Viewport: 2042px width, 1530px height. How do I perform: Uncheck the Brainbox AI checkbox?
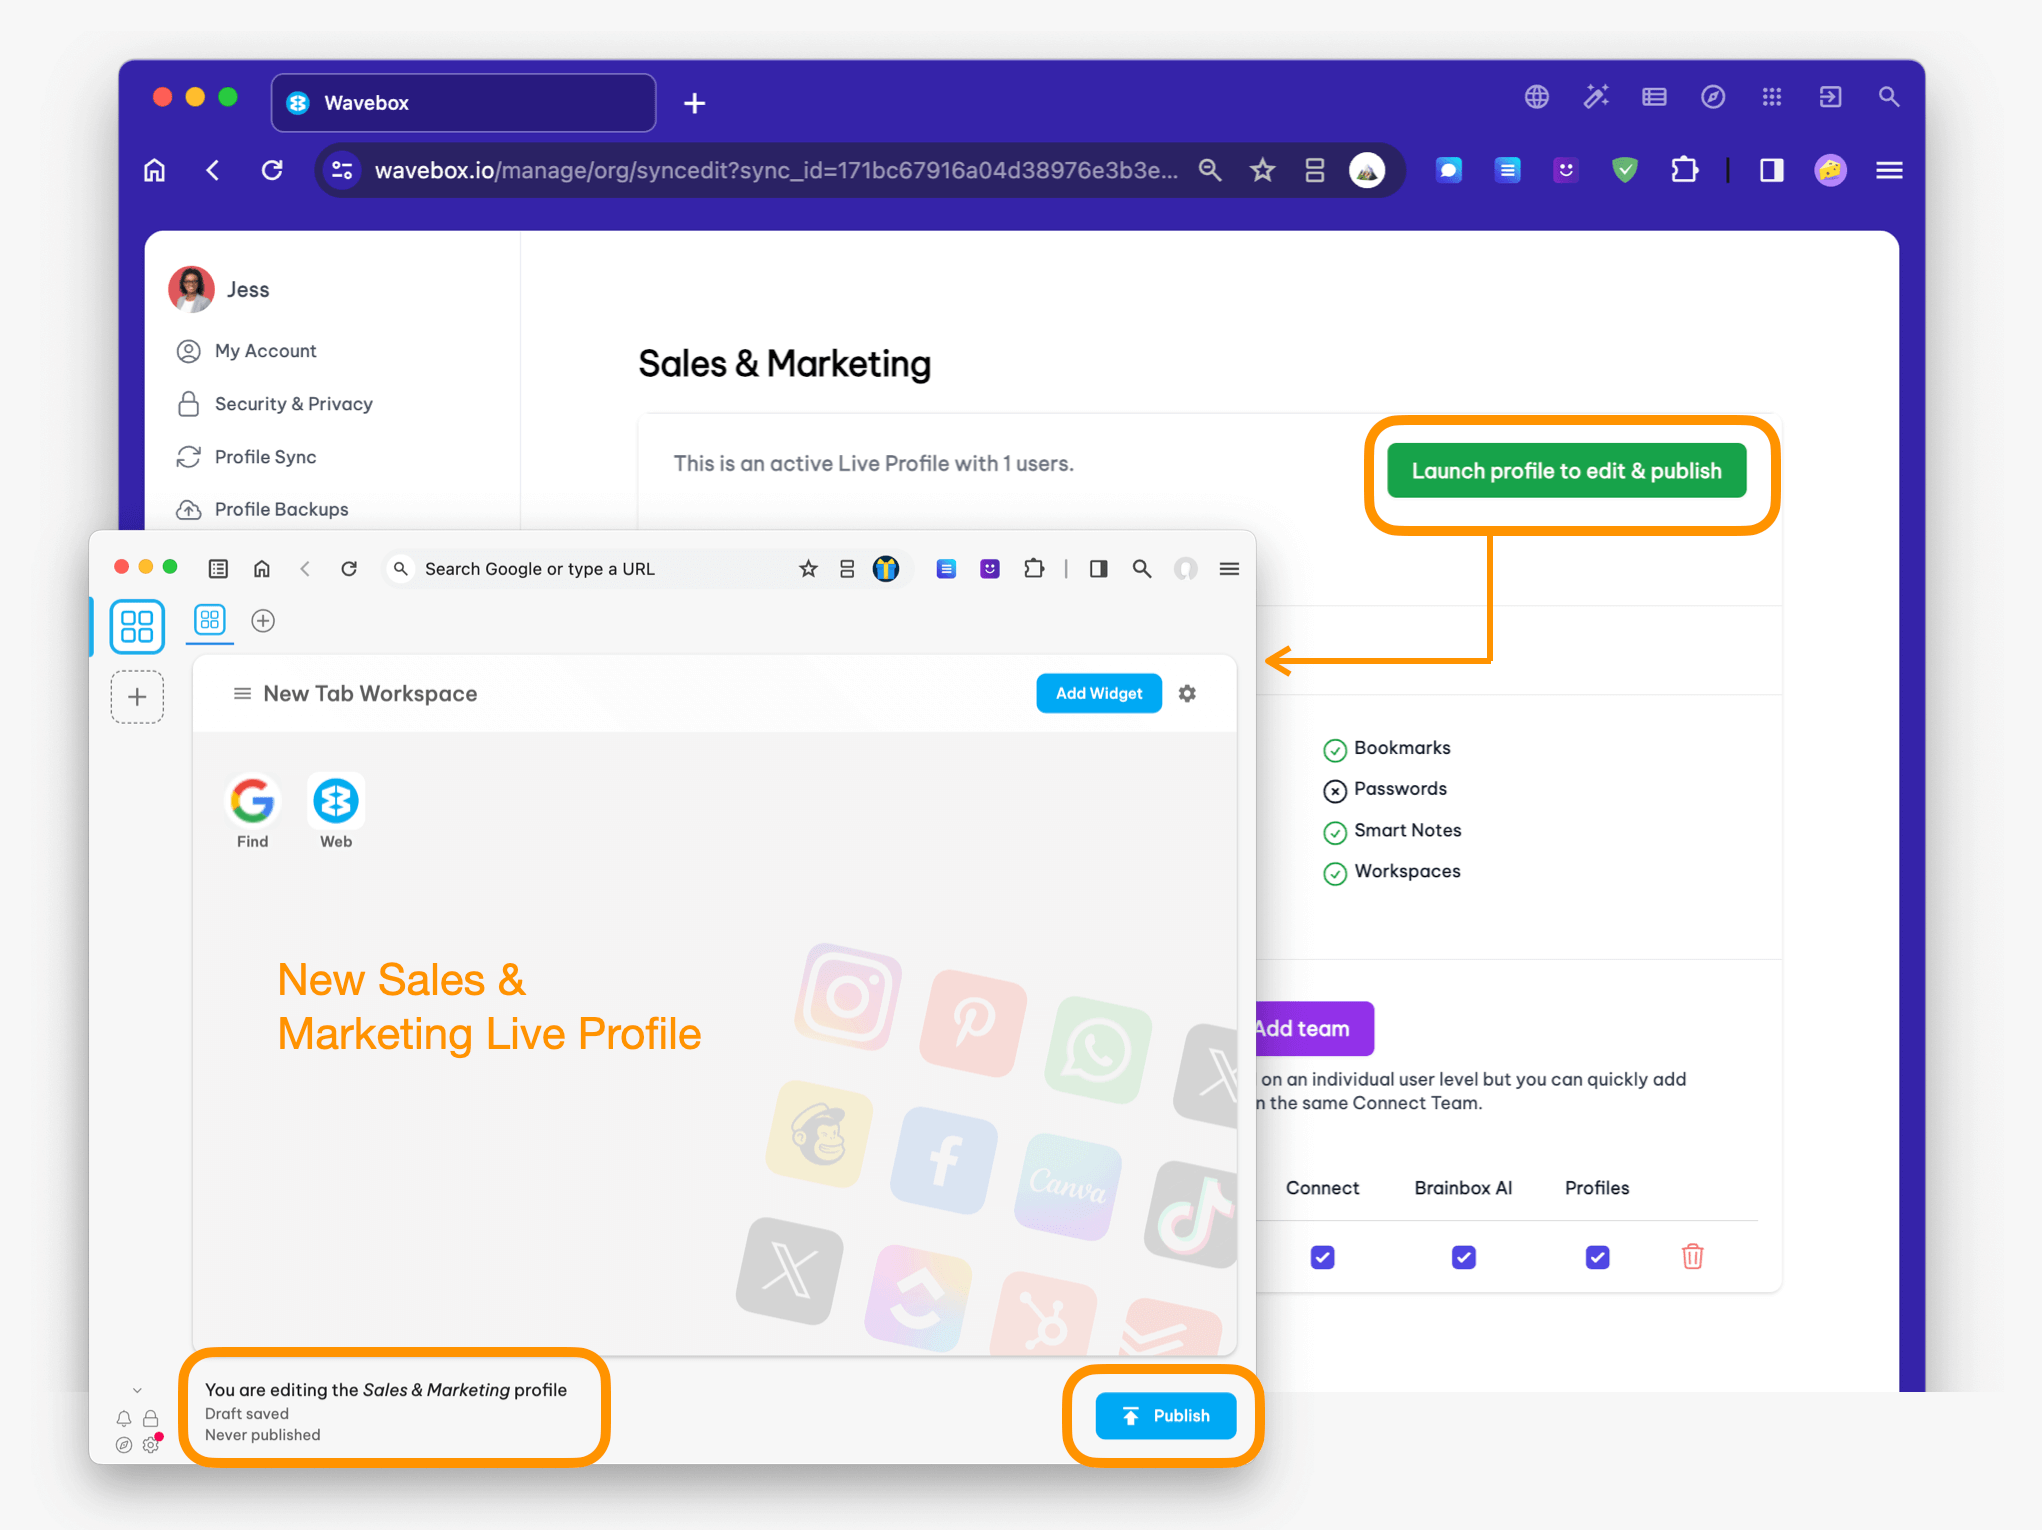1463,1257
